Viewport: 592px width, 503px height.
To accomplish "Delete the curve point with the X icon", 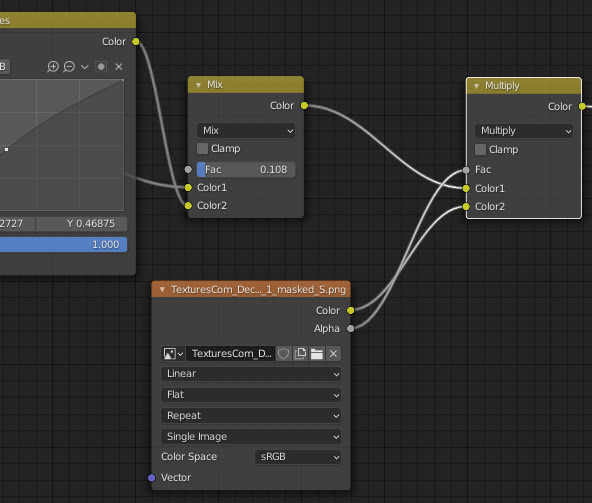I will tap(119, 67).
